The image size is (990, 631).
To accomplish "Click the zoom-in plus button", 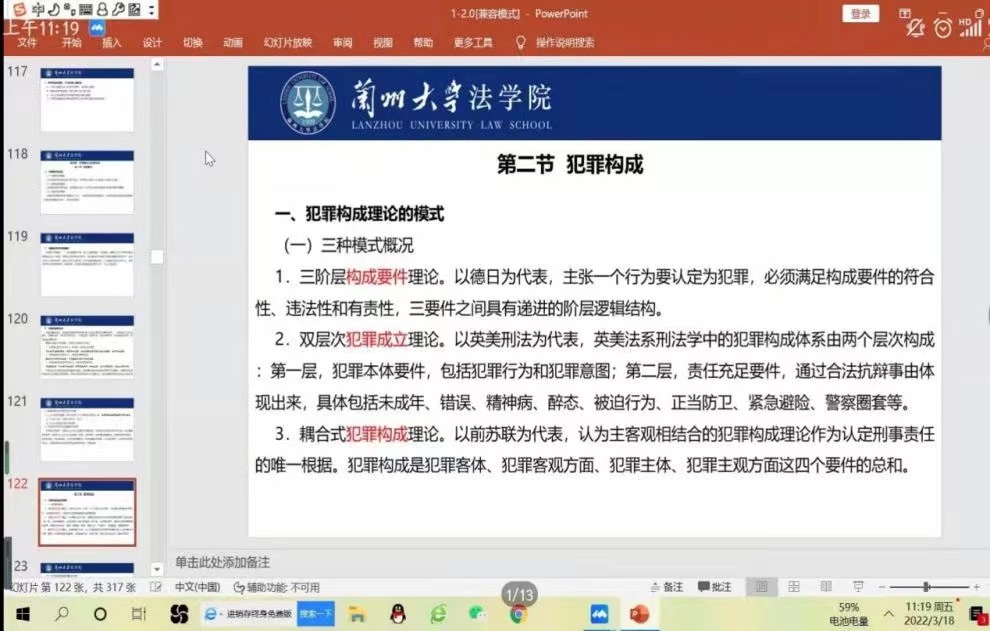I will [x=977, y=587].
